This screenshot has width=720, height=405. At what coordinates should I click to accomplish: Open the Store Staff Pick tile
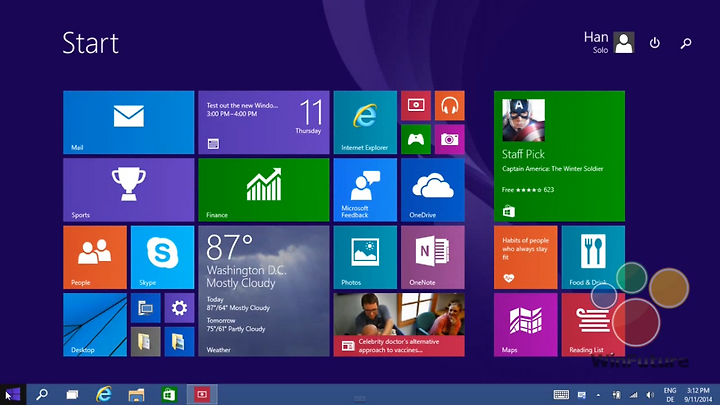tap(559, 156)
